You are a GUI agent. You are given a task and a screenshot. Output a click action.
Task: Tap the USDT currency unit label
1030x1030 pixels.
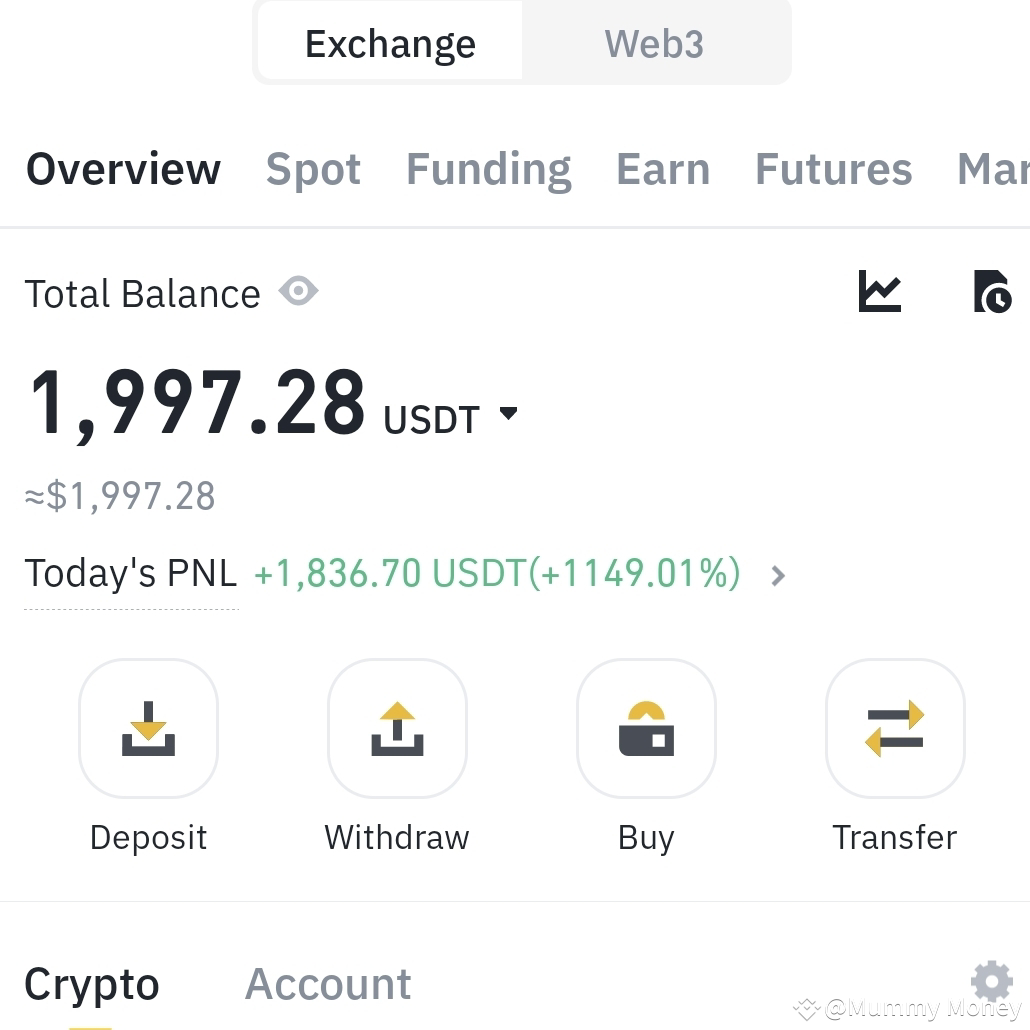tap(432, 420)
